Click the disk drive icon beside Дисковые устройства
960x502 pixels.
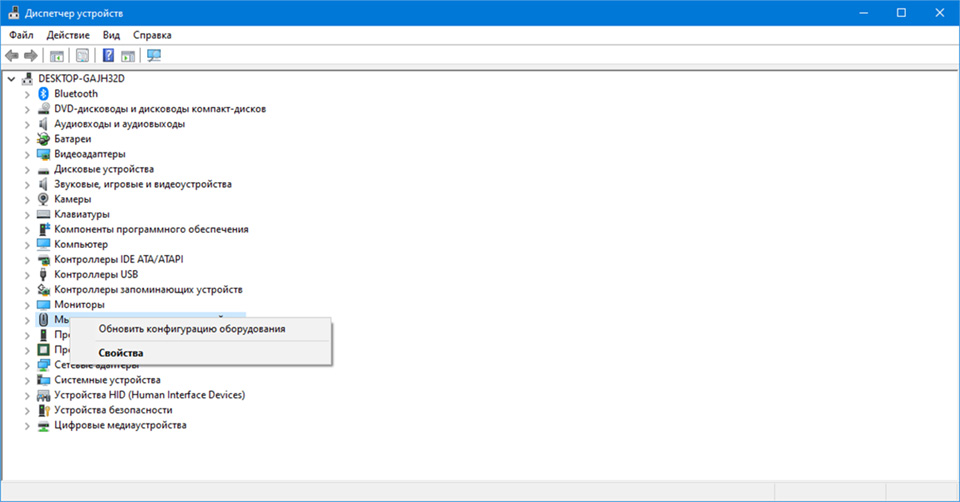pos(43,170)
